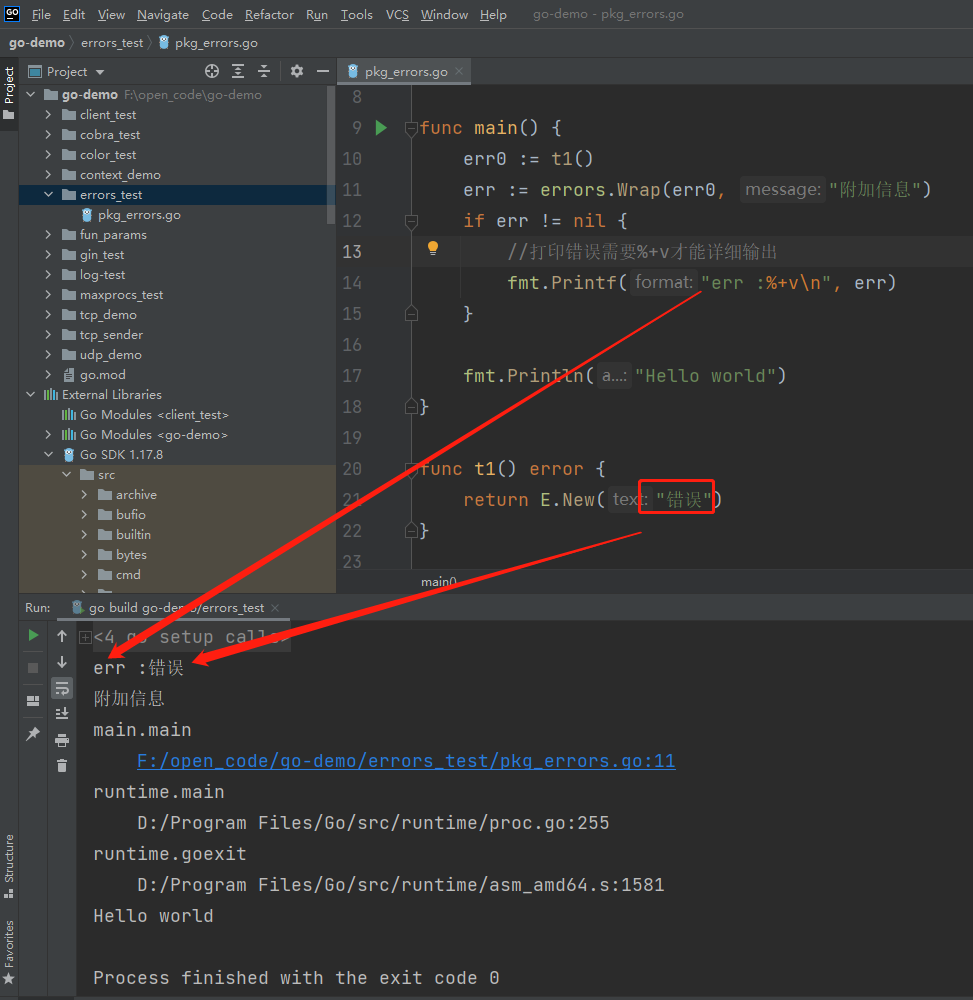Open the Structure tool window
Image resolution: width=973 pixels, height=1000 pixels.
(x=9, y=859)
